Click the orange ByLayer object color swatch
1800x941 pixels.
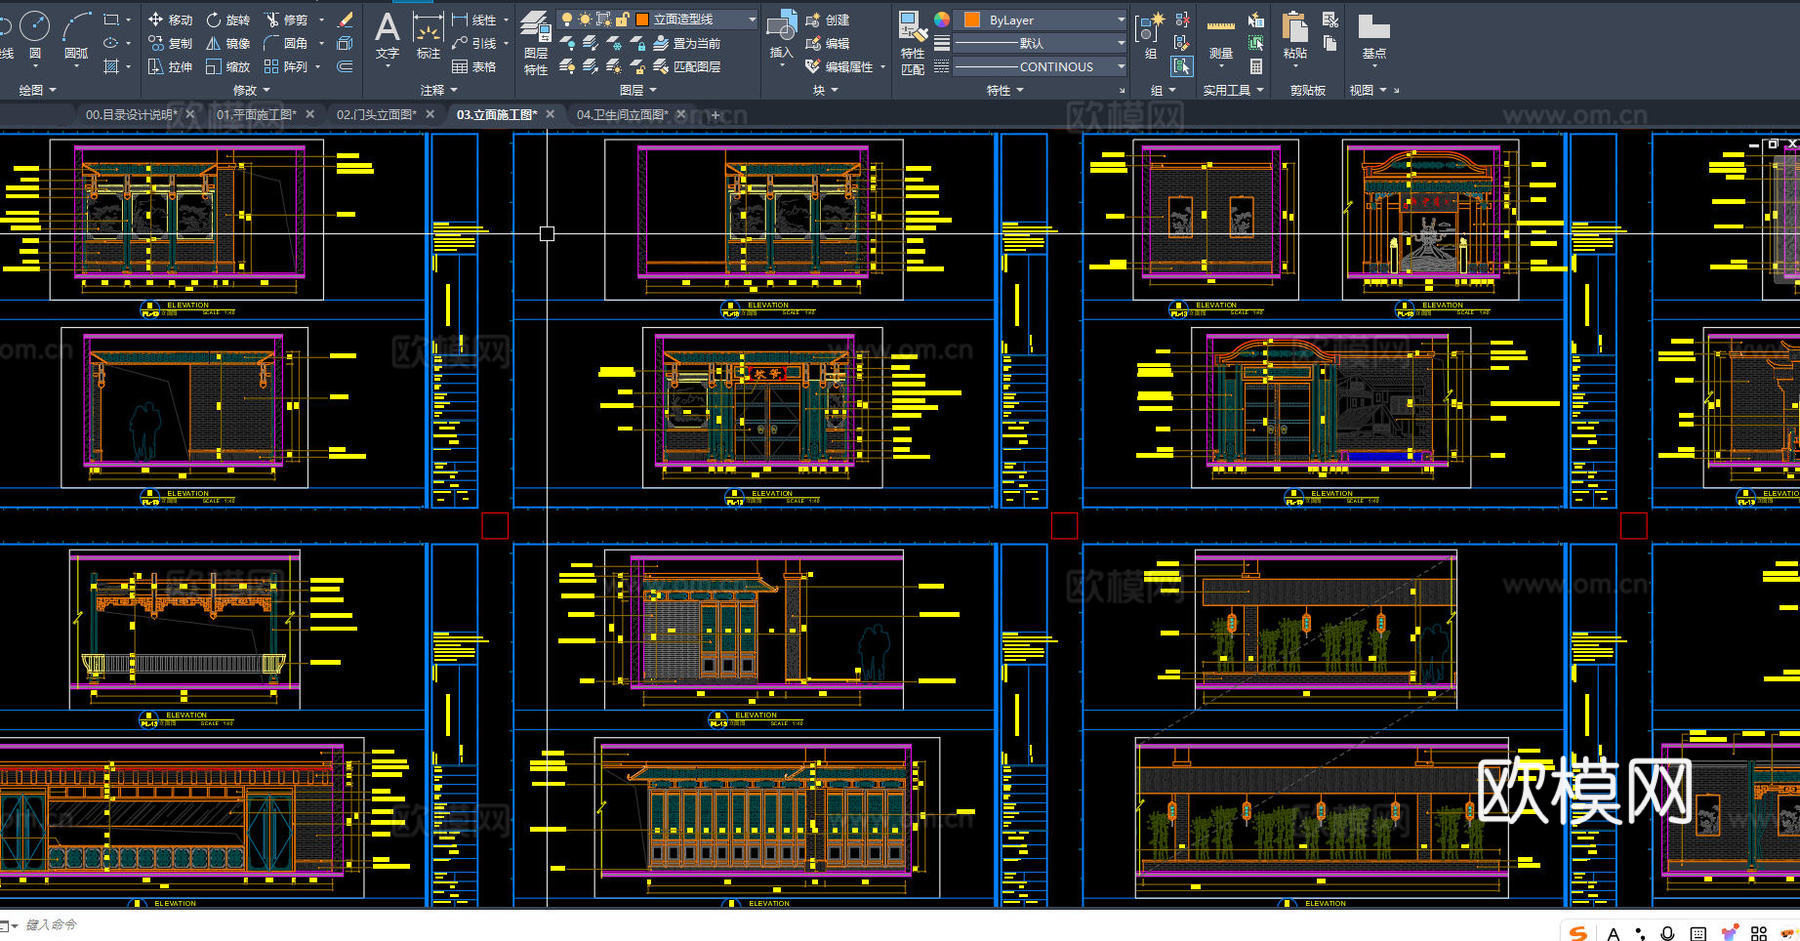971,19
